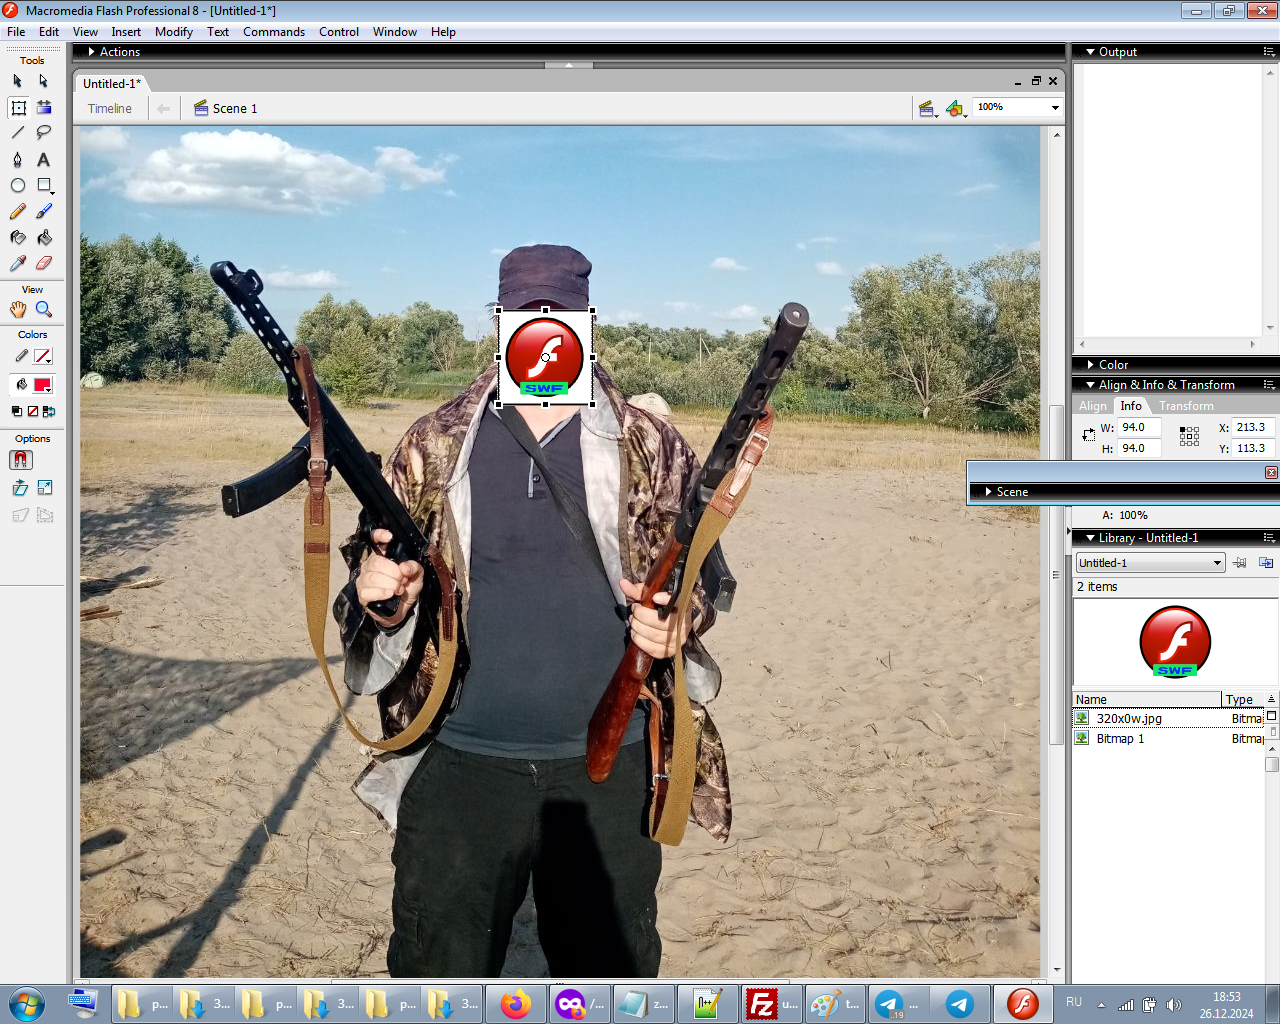Sort library by Name column
The image size is (1280, 1024).
point(1147,700)
